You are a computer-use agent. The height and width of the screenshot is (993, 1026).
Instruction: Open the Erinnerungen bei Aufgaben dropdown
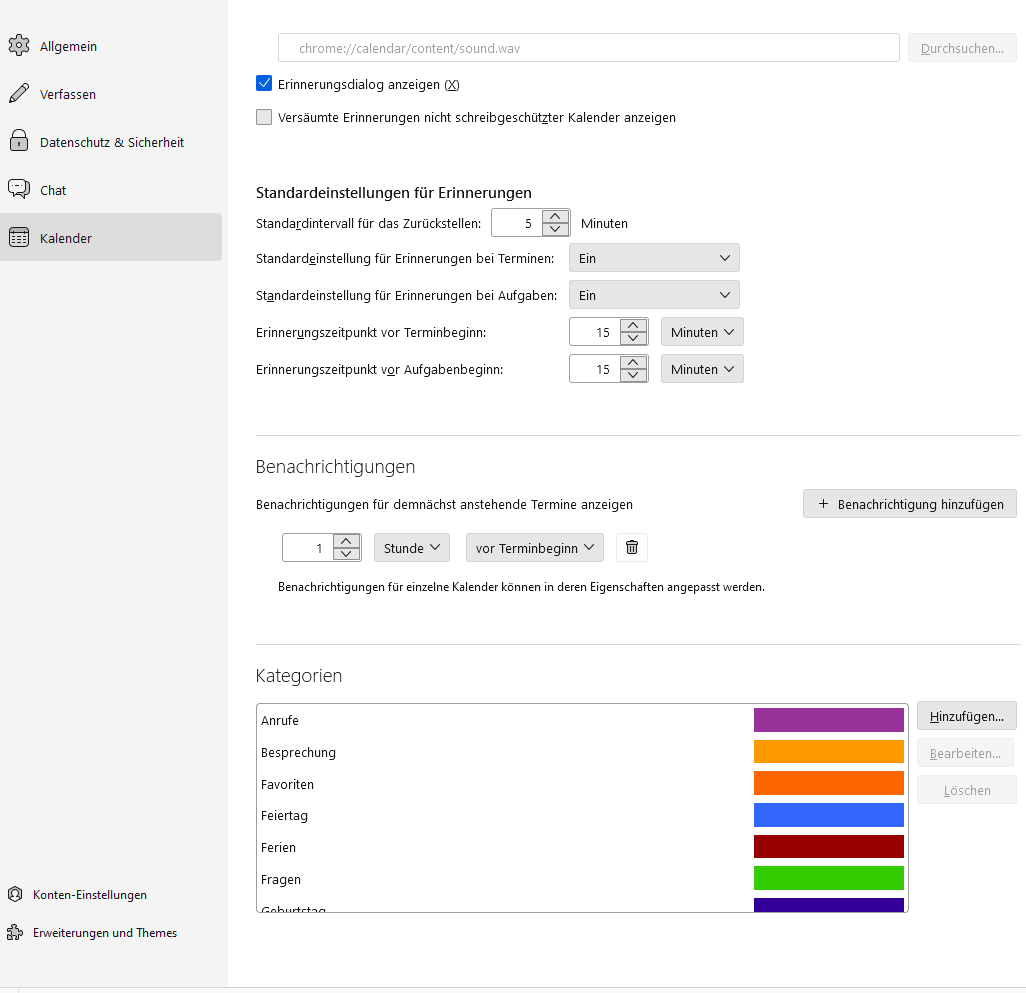click(x=654, y=295)
